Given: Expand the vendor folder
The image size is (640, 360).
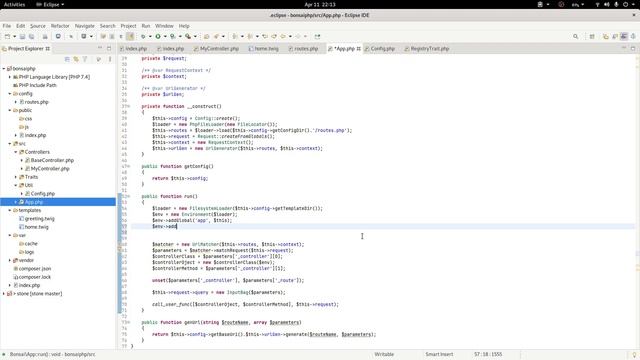Looking at the screenshot, I should (x=10, y=260).
